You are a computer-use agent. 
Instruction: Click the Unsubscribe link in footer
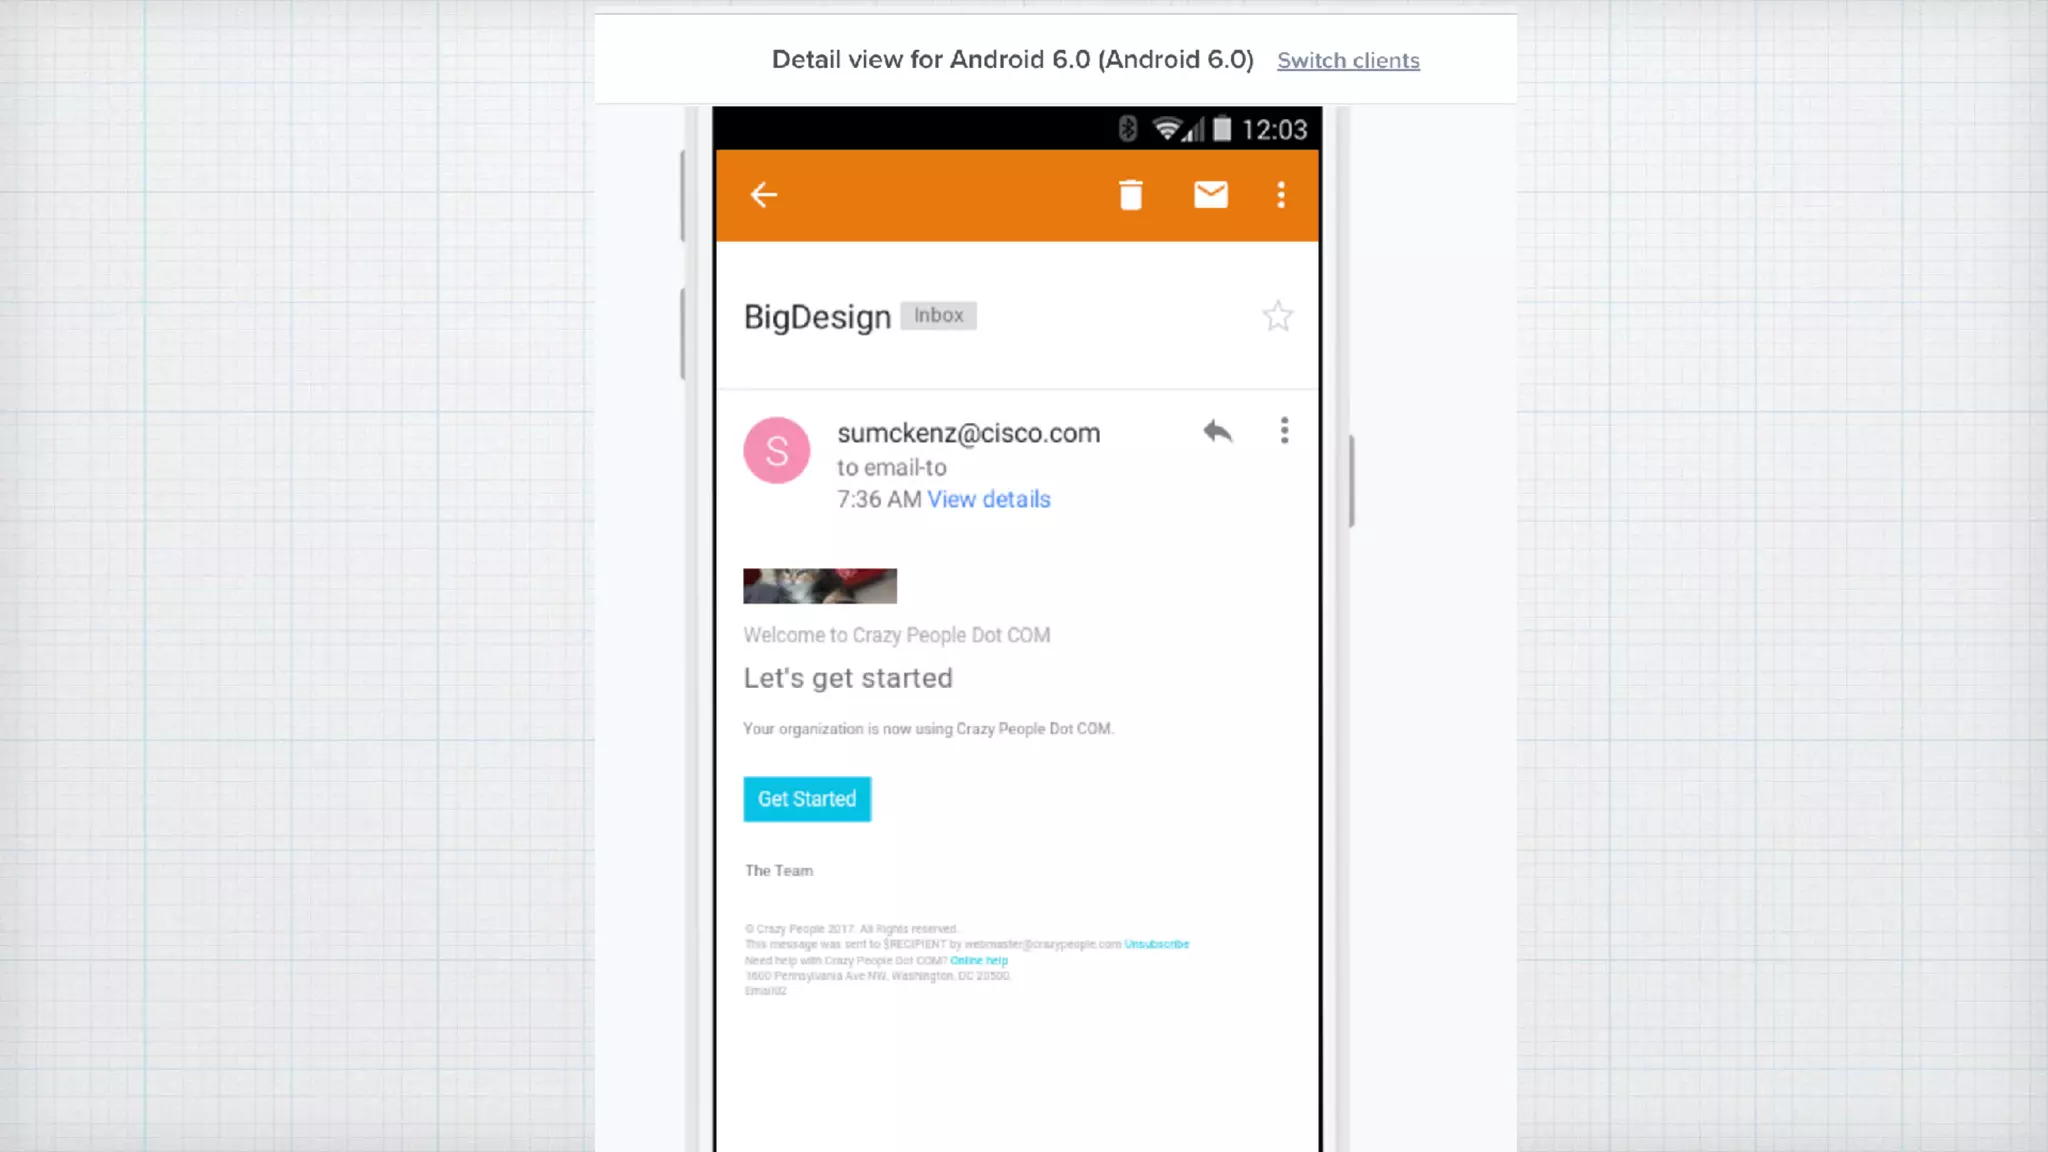1156,944
